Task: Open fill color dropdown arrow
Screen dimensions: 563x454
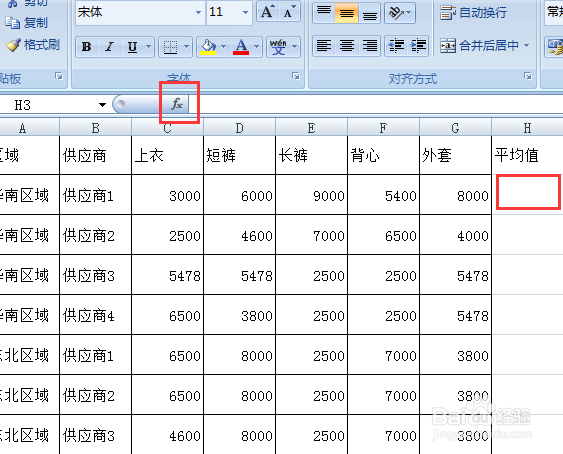Action: (223, 47)
